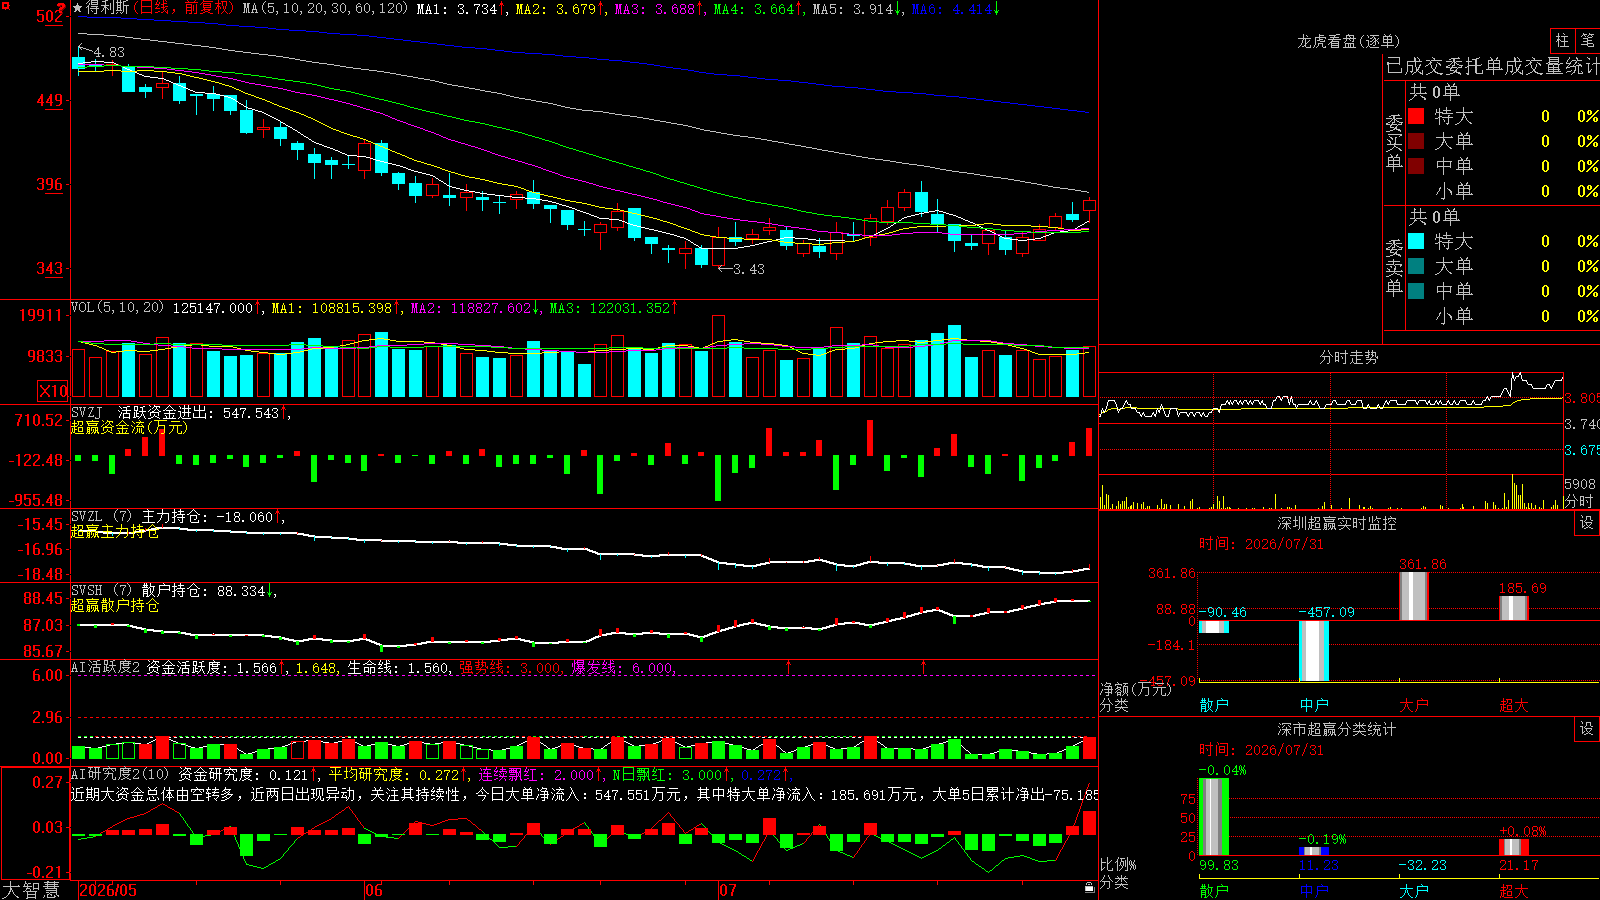
Task: Click the 龙虎看盘(逐单) panel title
Action: click(x=1348, y=41)
